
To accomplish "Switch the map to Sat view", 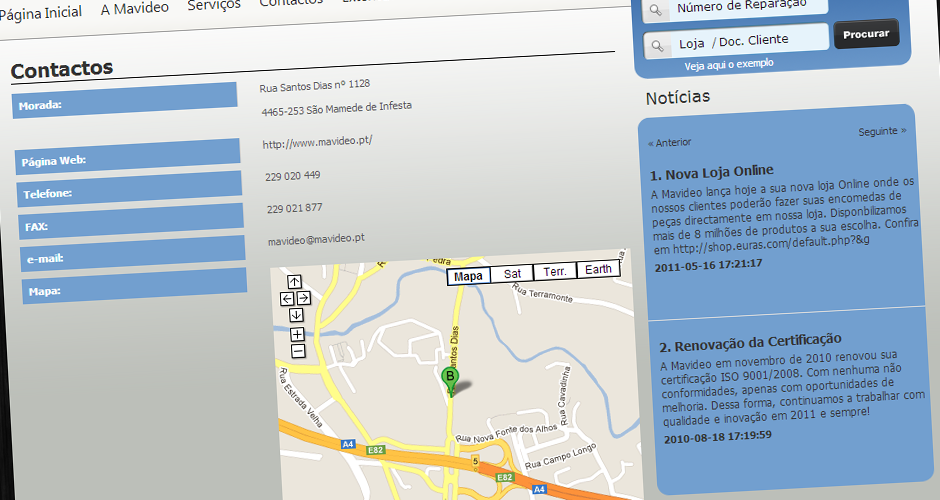I will click(x=512, y=273).
